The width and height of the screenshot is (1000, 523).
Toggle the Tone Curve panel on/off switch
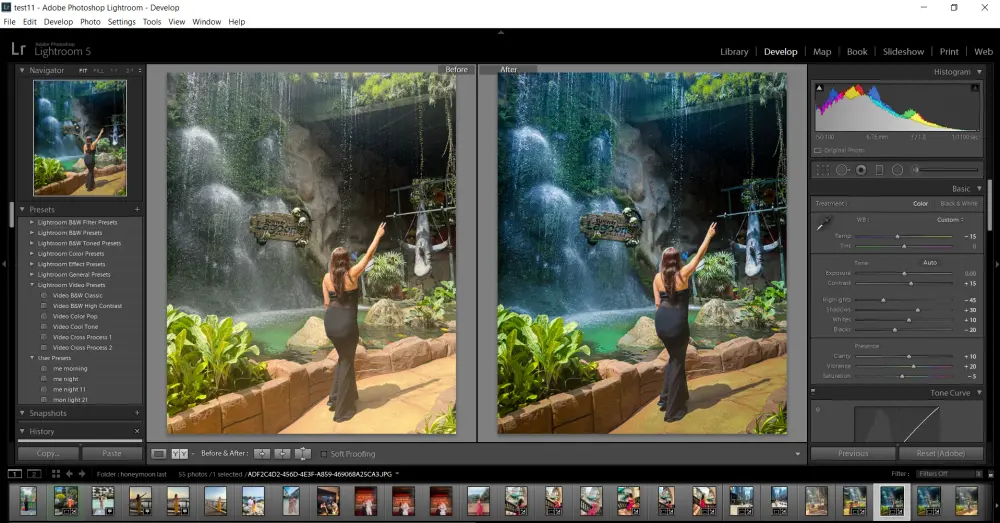coord(813,392)
